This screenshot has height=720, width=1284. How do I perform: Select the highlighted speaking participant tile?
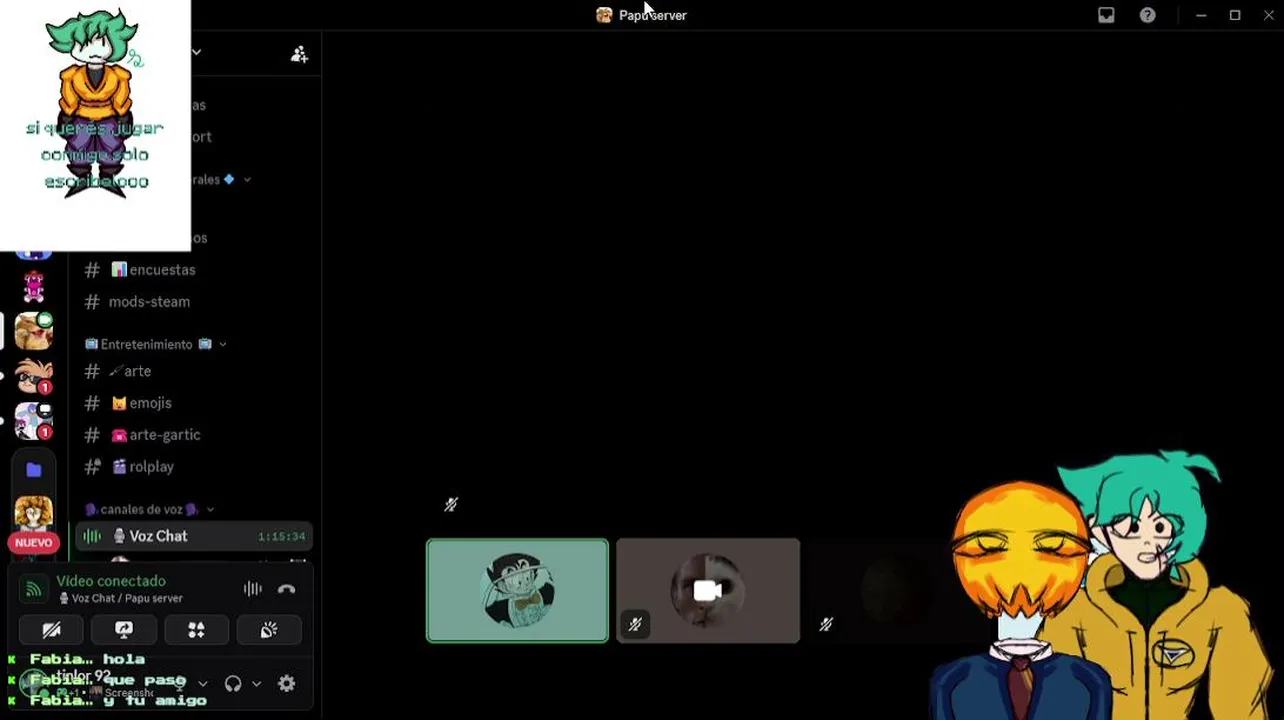pos(517,591)
